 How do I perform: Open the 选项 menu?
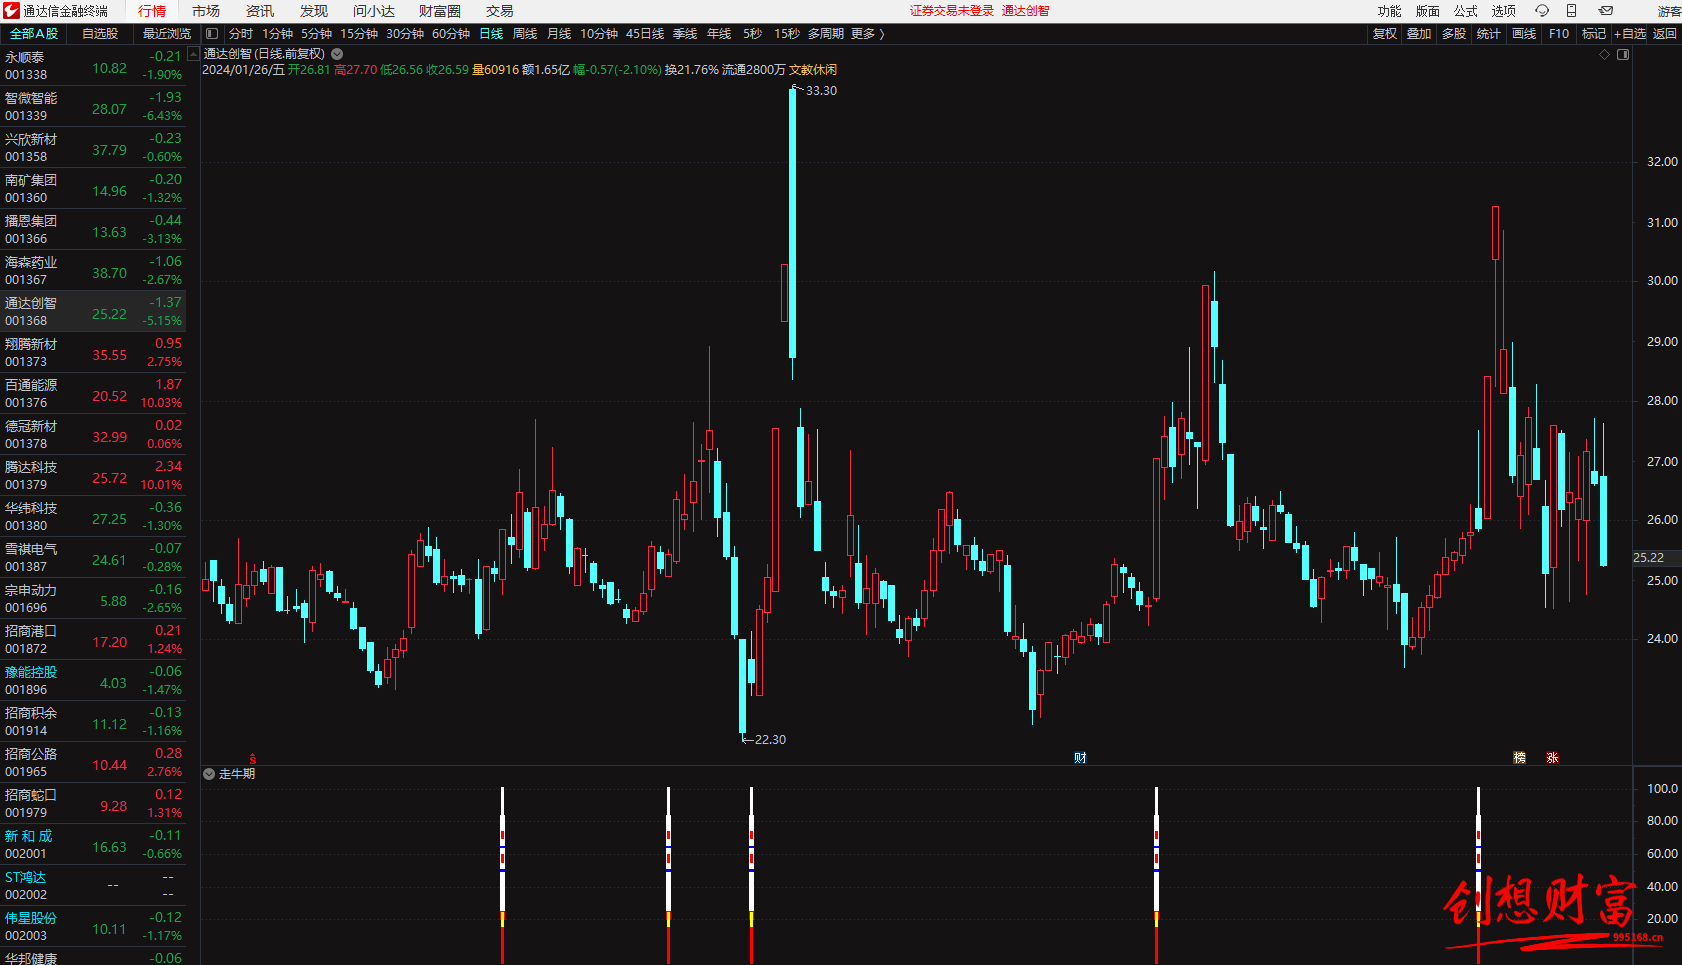pyautogui.click(x=1504, y=11)
